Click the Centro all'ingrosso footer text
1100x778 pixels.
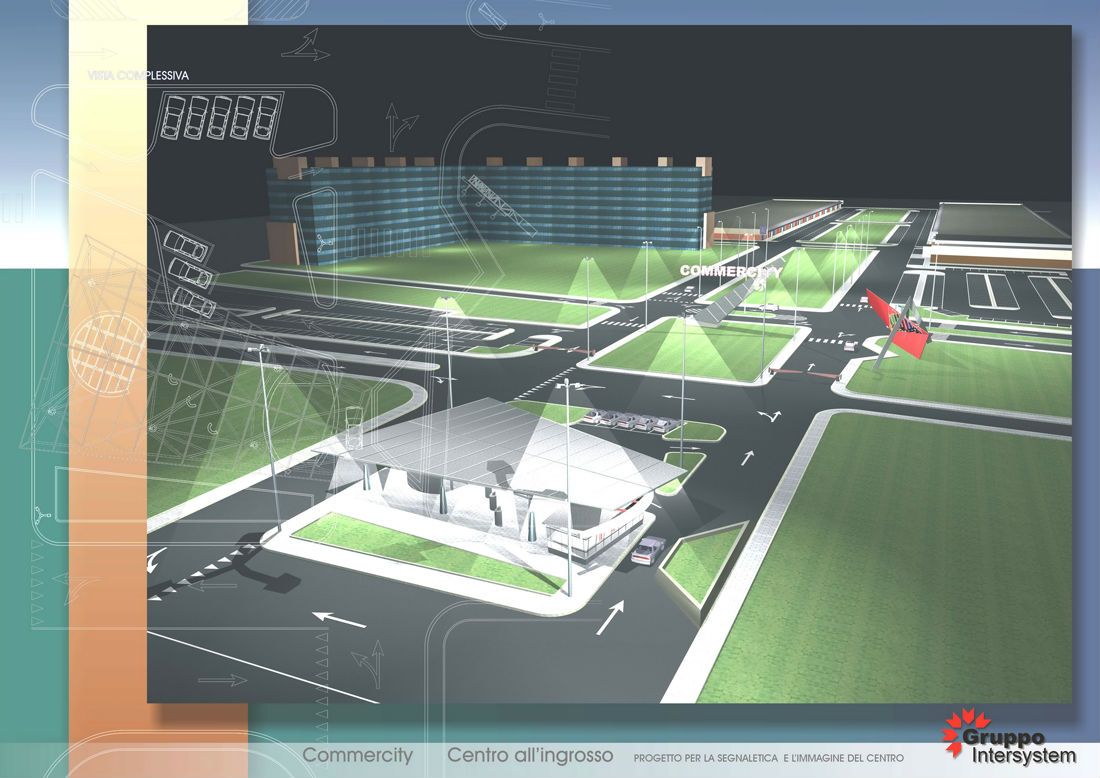click(x=530, y=755)
